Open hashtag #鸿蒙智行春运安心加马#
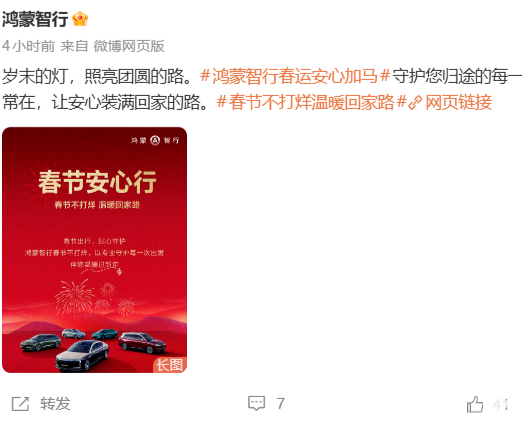 (295, 76)
